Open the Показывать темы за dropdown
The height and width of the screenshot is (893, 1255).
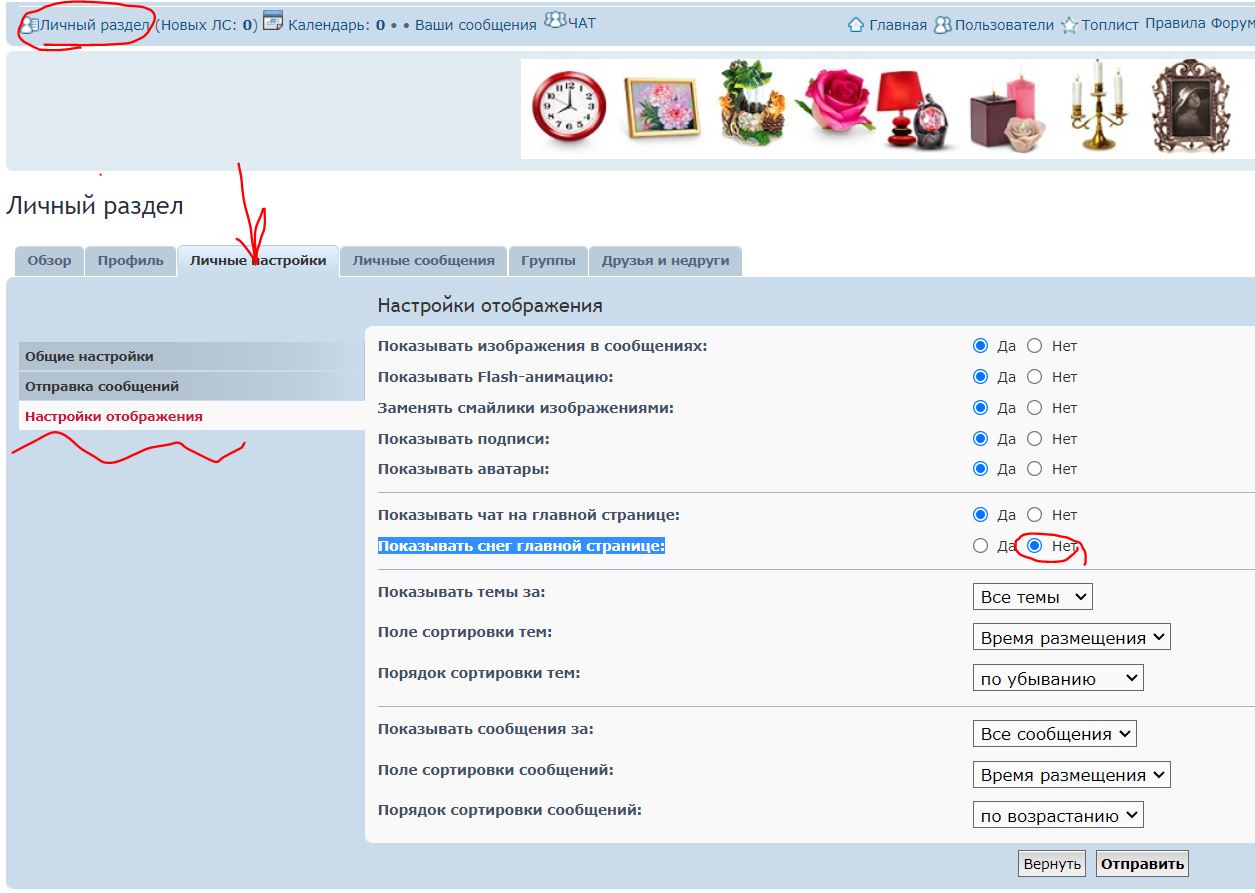point(1032,597)
